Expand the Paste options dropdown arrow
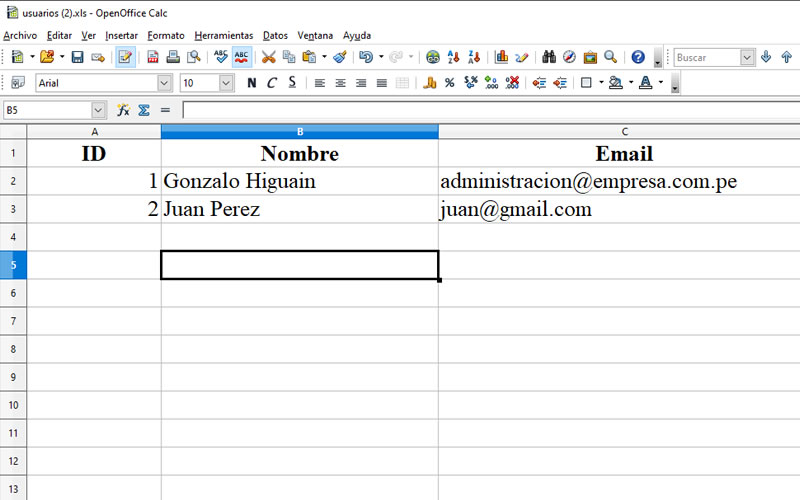Viewport: 800px width, 500px height. [x=324, y=57]
